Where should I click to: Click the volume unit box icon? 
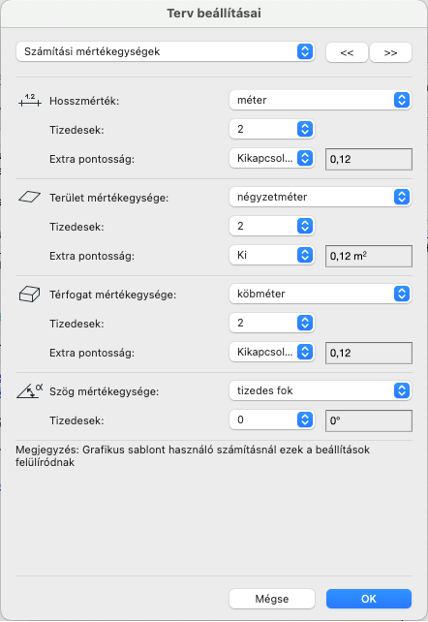pyautogui.click(x=30, y=294)
